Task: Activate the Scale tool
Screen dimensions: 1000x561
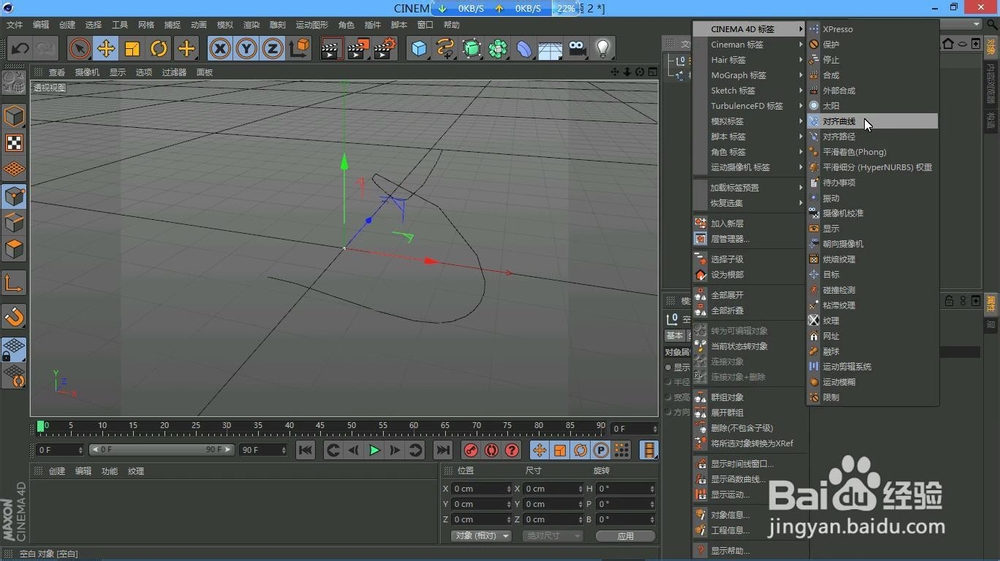Action: point(132,48)
